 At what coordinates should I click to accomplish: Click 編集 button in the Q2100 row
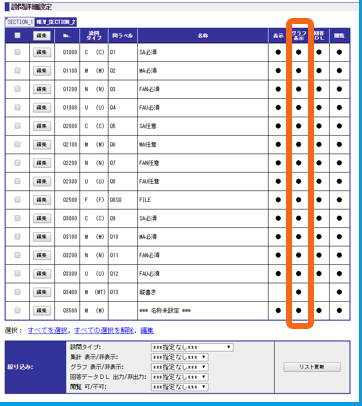click(42, 145)
